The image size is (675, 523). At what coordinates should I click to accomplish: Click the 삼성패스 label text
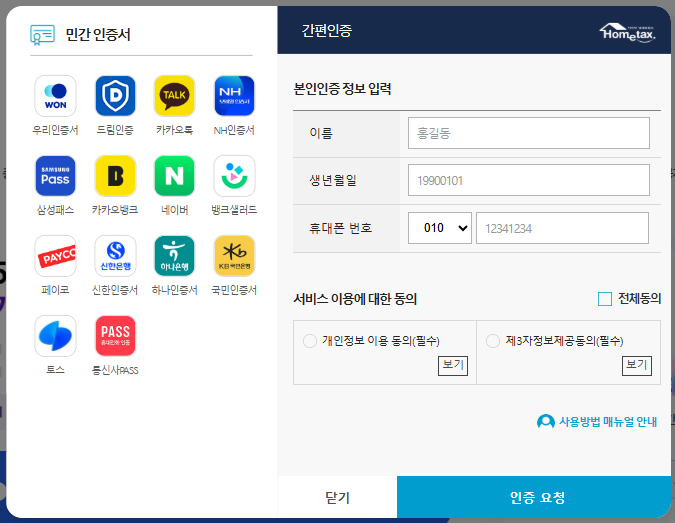click(x=55, y=210)
